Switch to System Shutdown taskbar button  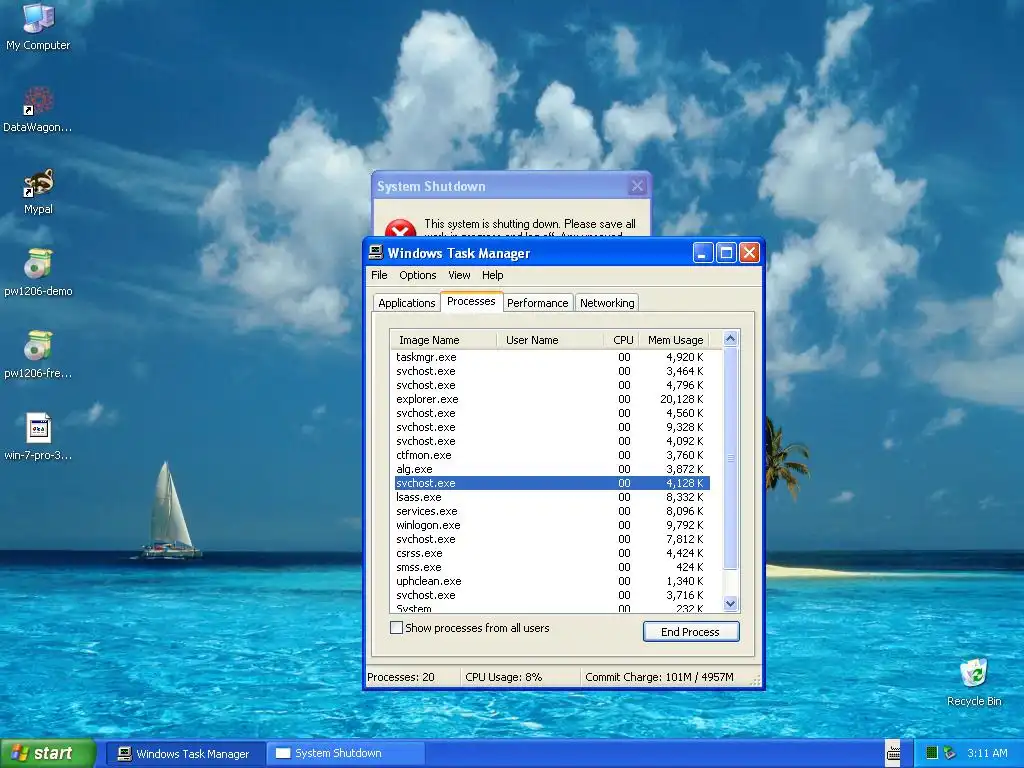(345, 754)
